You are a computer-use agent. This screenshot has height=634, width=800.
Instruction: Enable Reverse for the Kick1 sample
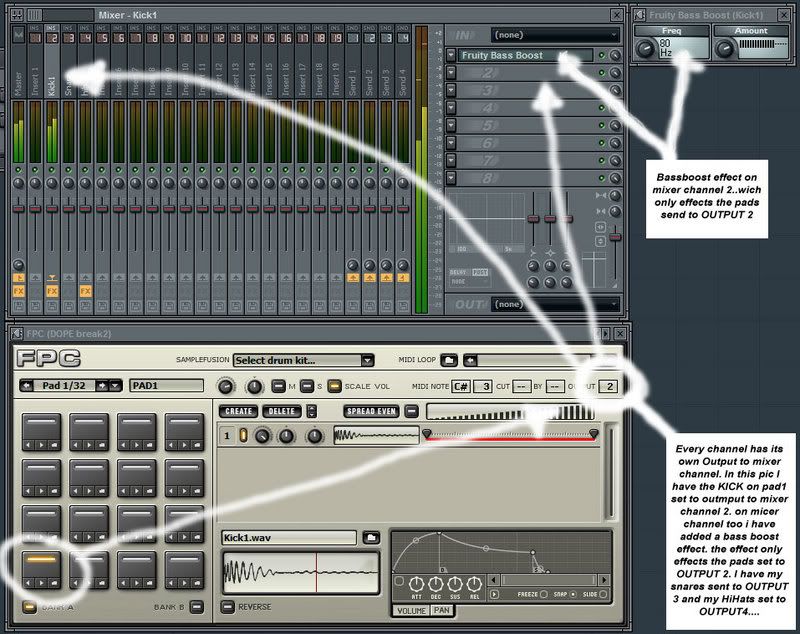228,607
